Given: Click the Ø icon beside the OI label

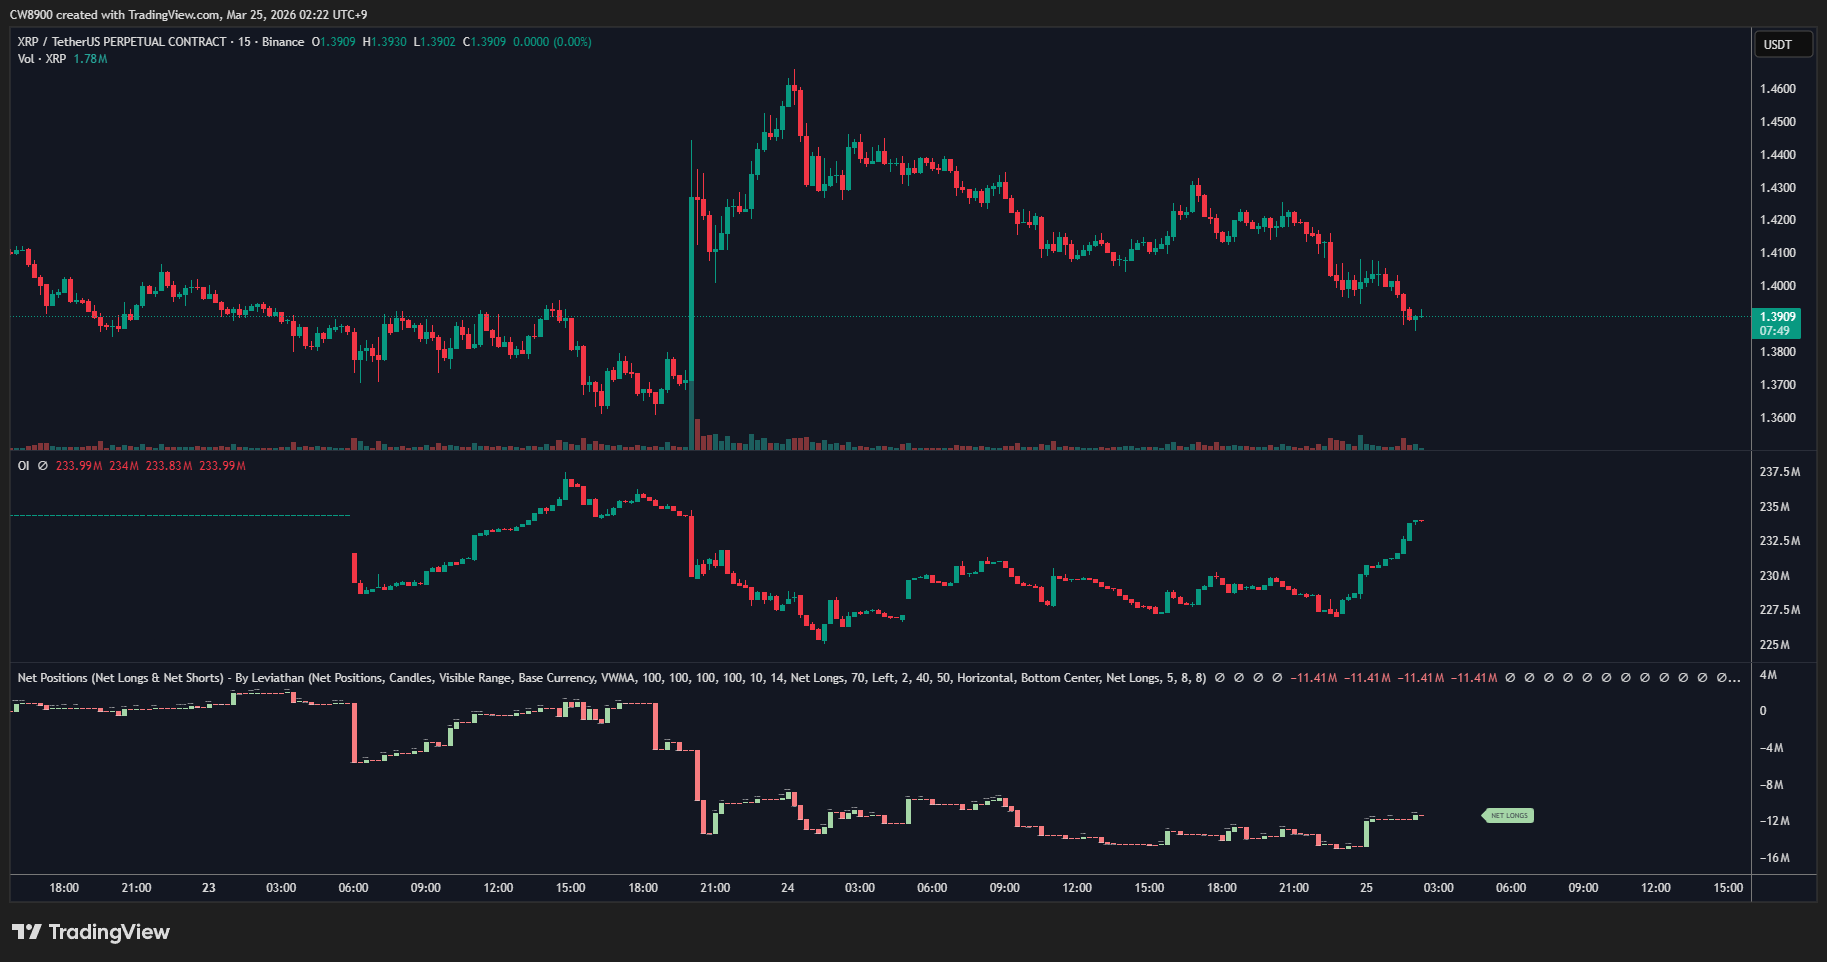Looking at the screenshot, I should [42, 465].
